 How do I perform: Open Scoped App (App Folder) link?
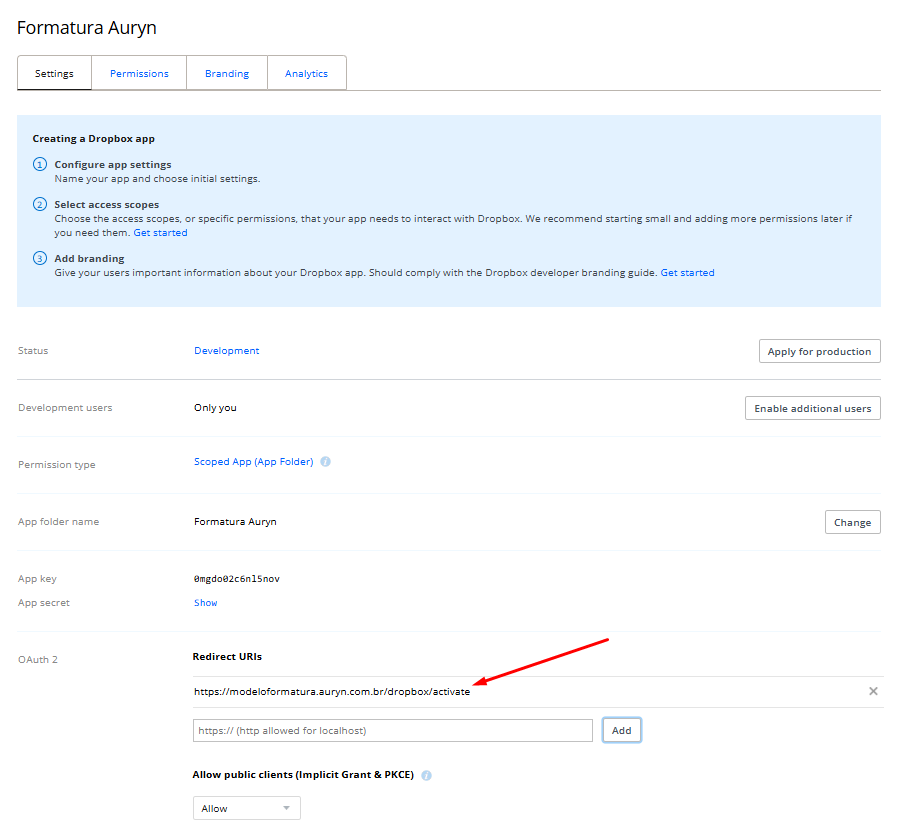[x=254, y=462]
